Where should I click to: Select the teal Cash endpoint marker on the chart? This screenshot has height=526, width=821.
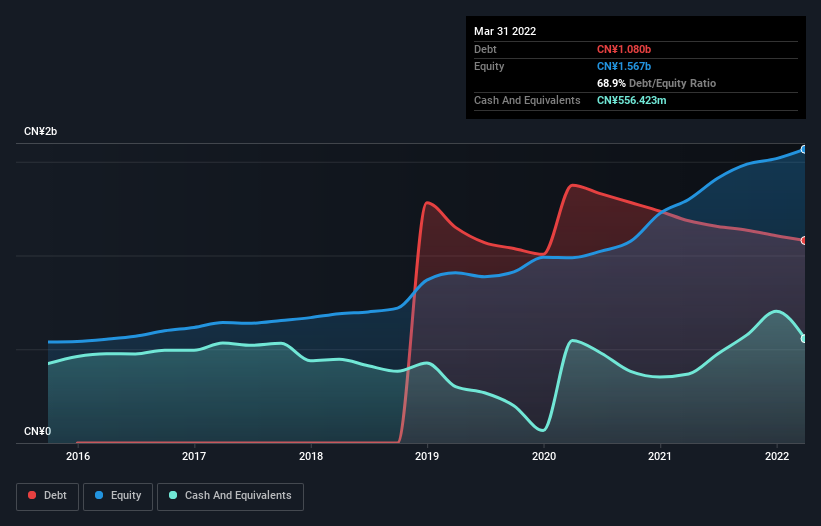click(x=804, y=339)
